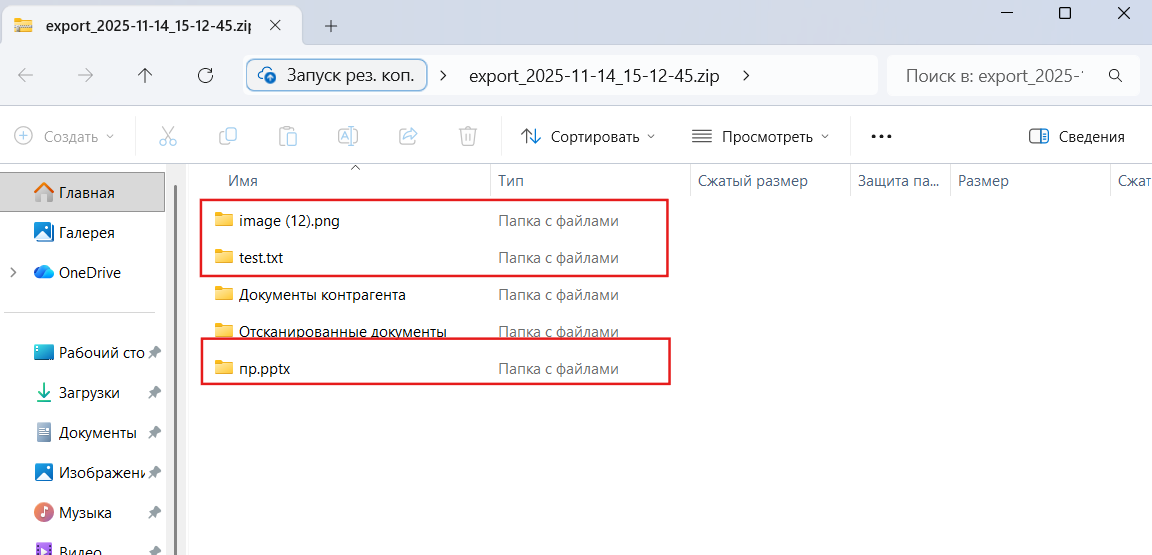Screen dimensions: 1152x555
Task: Open the three-dots more options menu
Action: click(x=881, y=136)
